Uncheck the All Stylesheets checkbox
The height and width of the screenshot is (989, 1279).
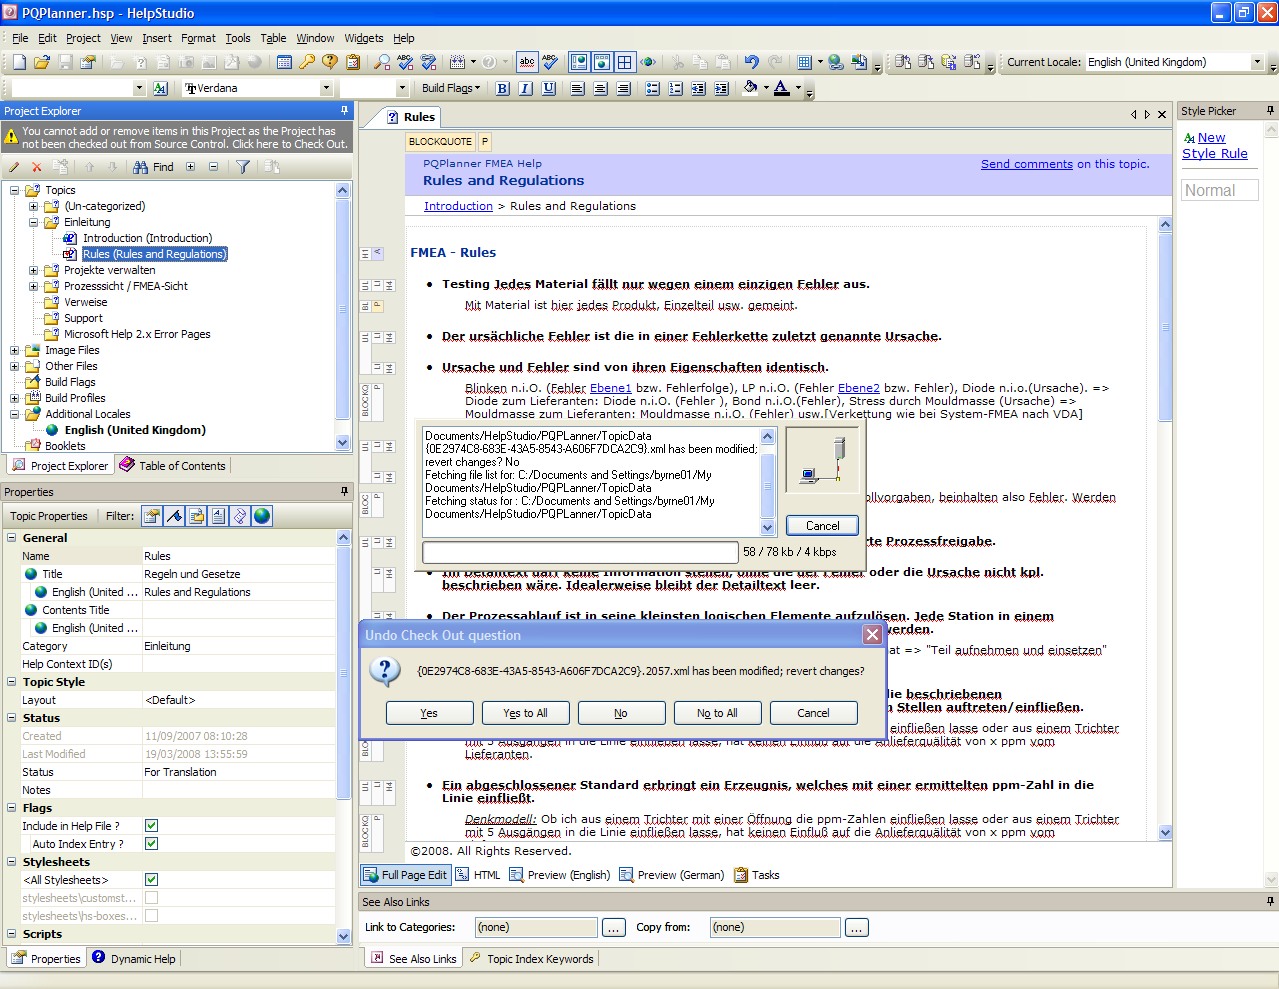click(151, 880)
